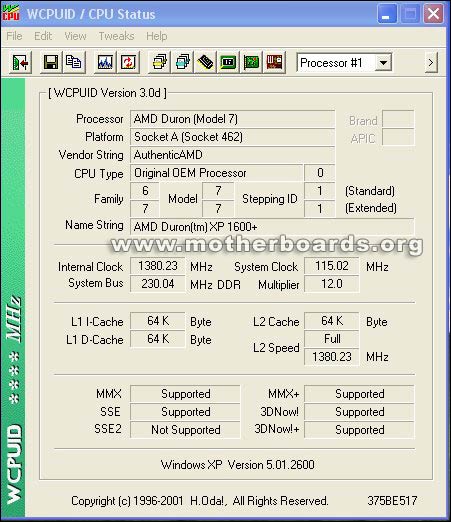The width and height of the screenshot is (451, 522).
Task: Open the green PCI card icon
Action: pos(251,62)
